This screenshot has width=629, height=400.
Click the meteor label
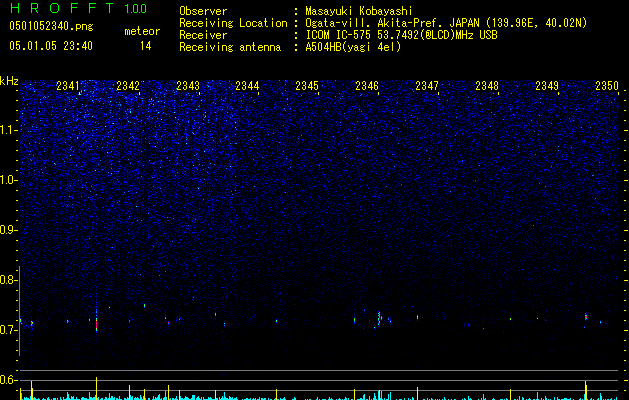pos(142,31)
